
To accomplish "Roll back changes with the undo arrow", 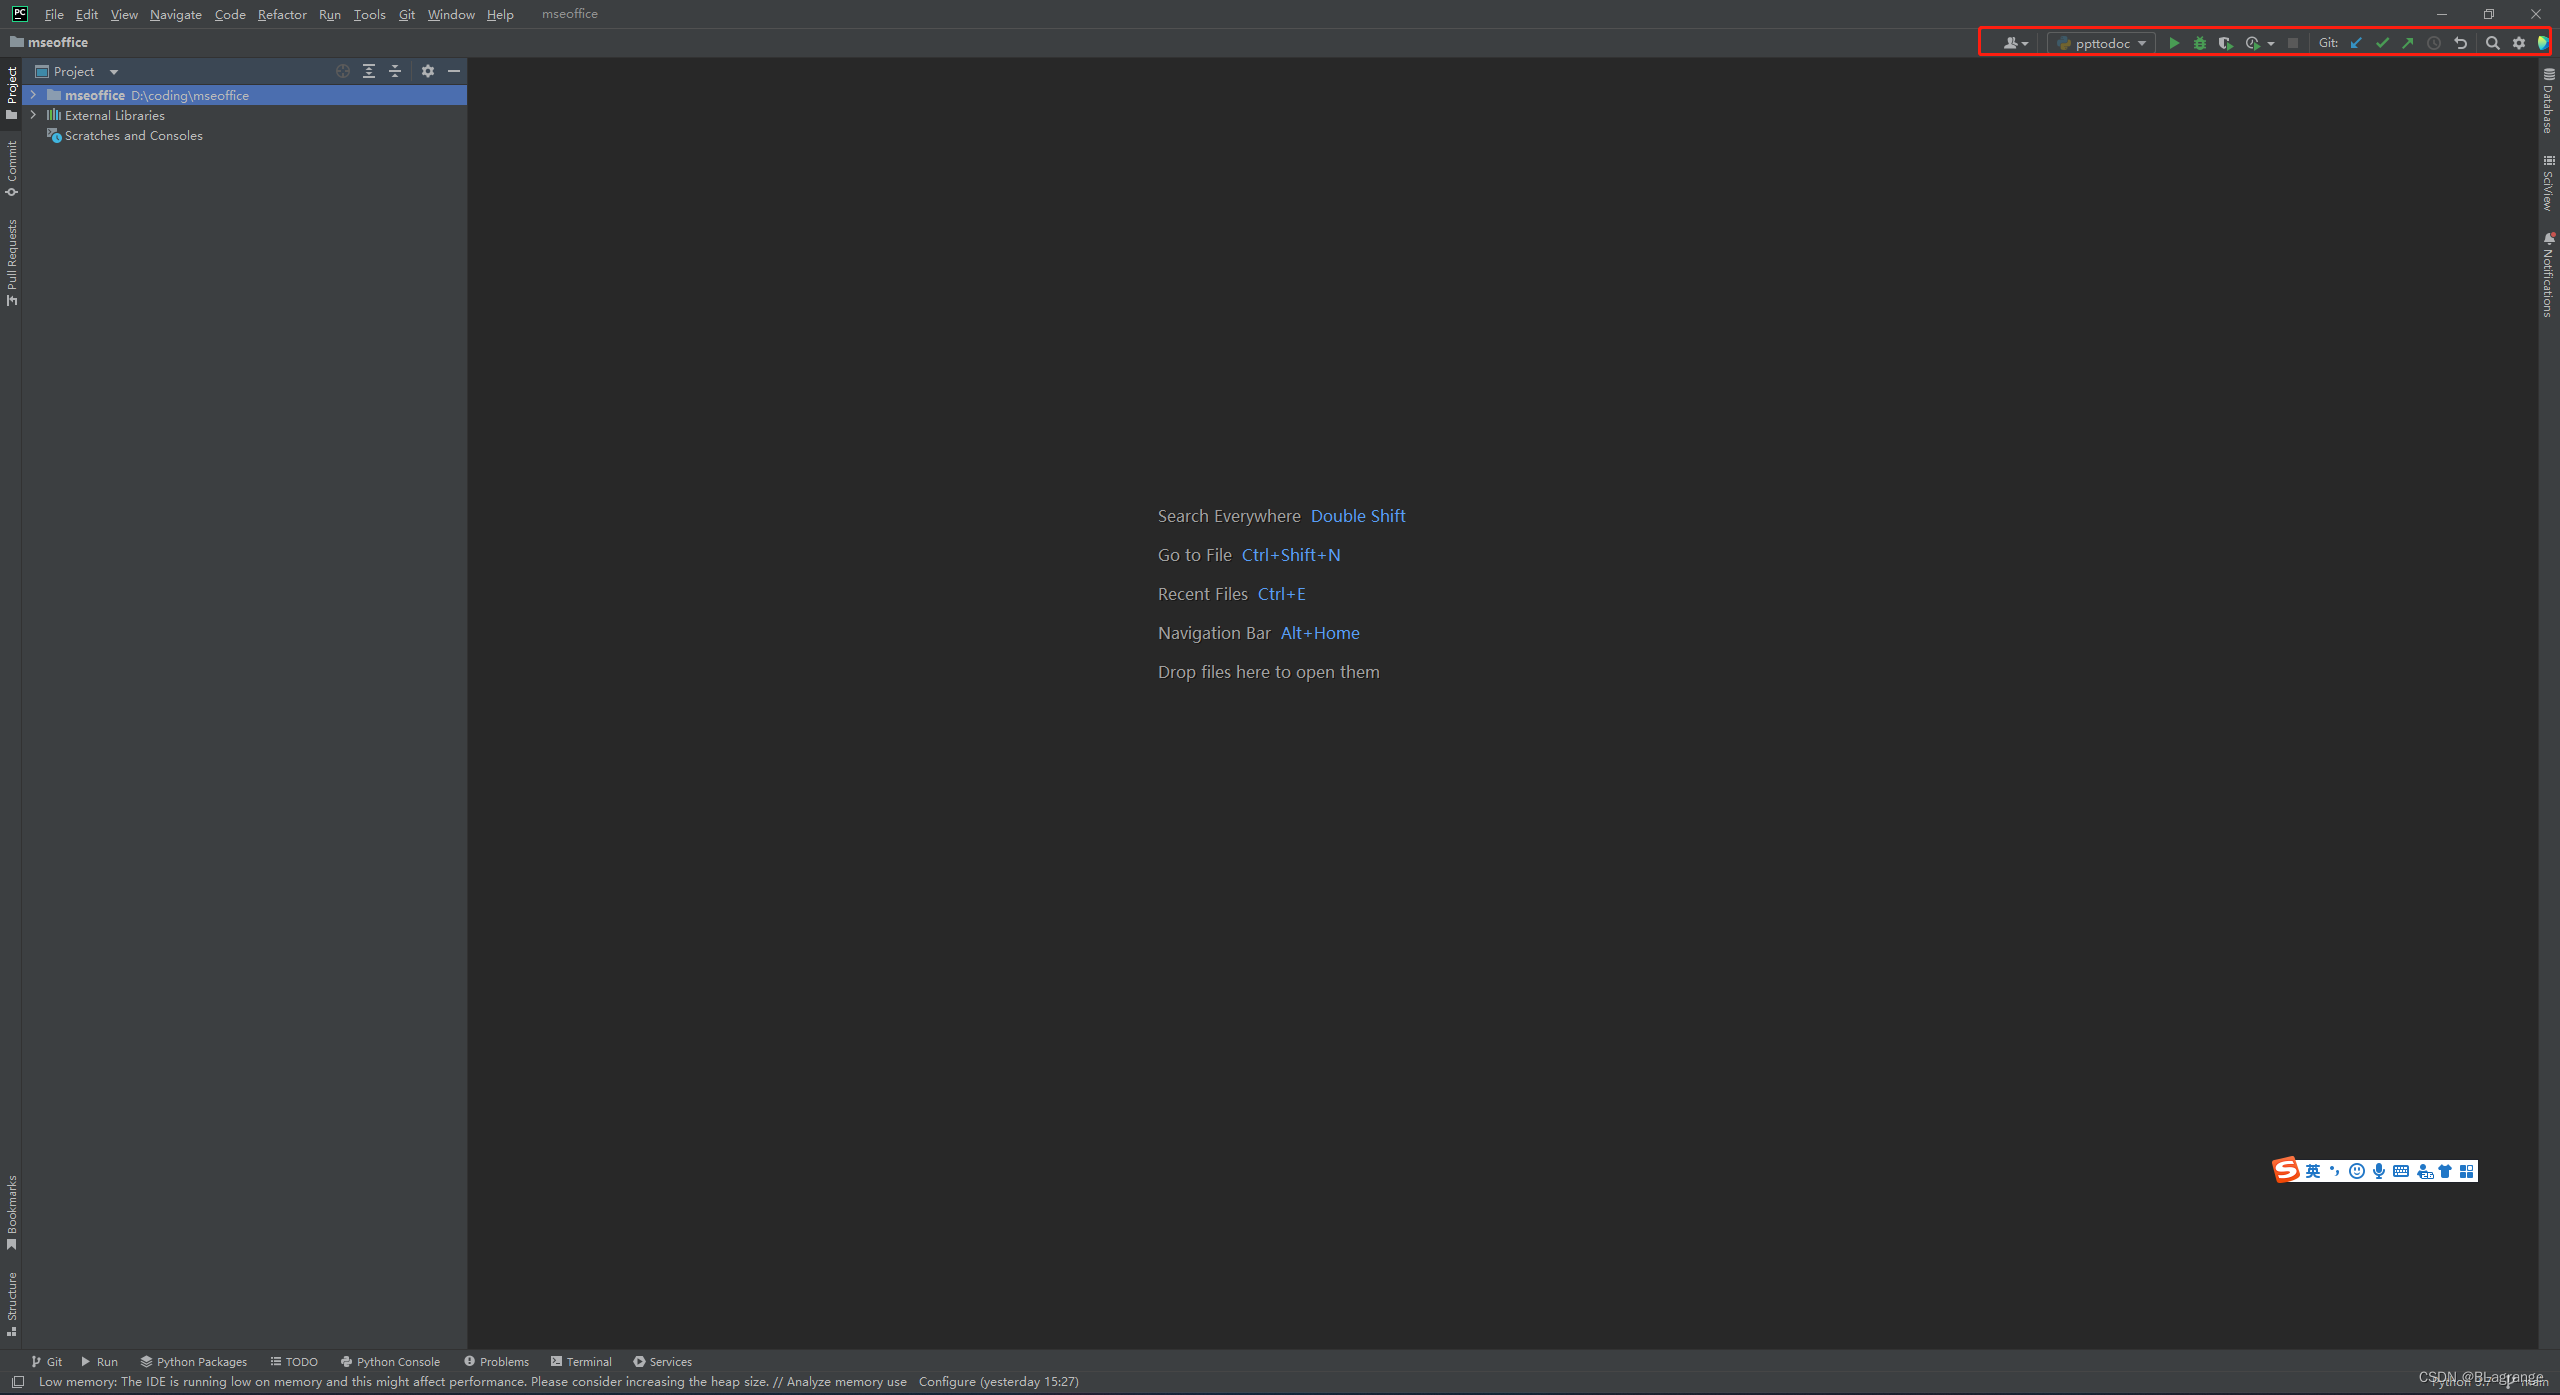I will tap(2462, 43).
